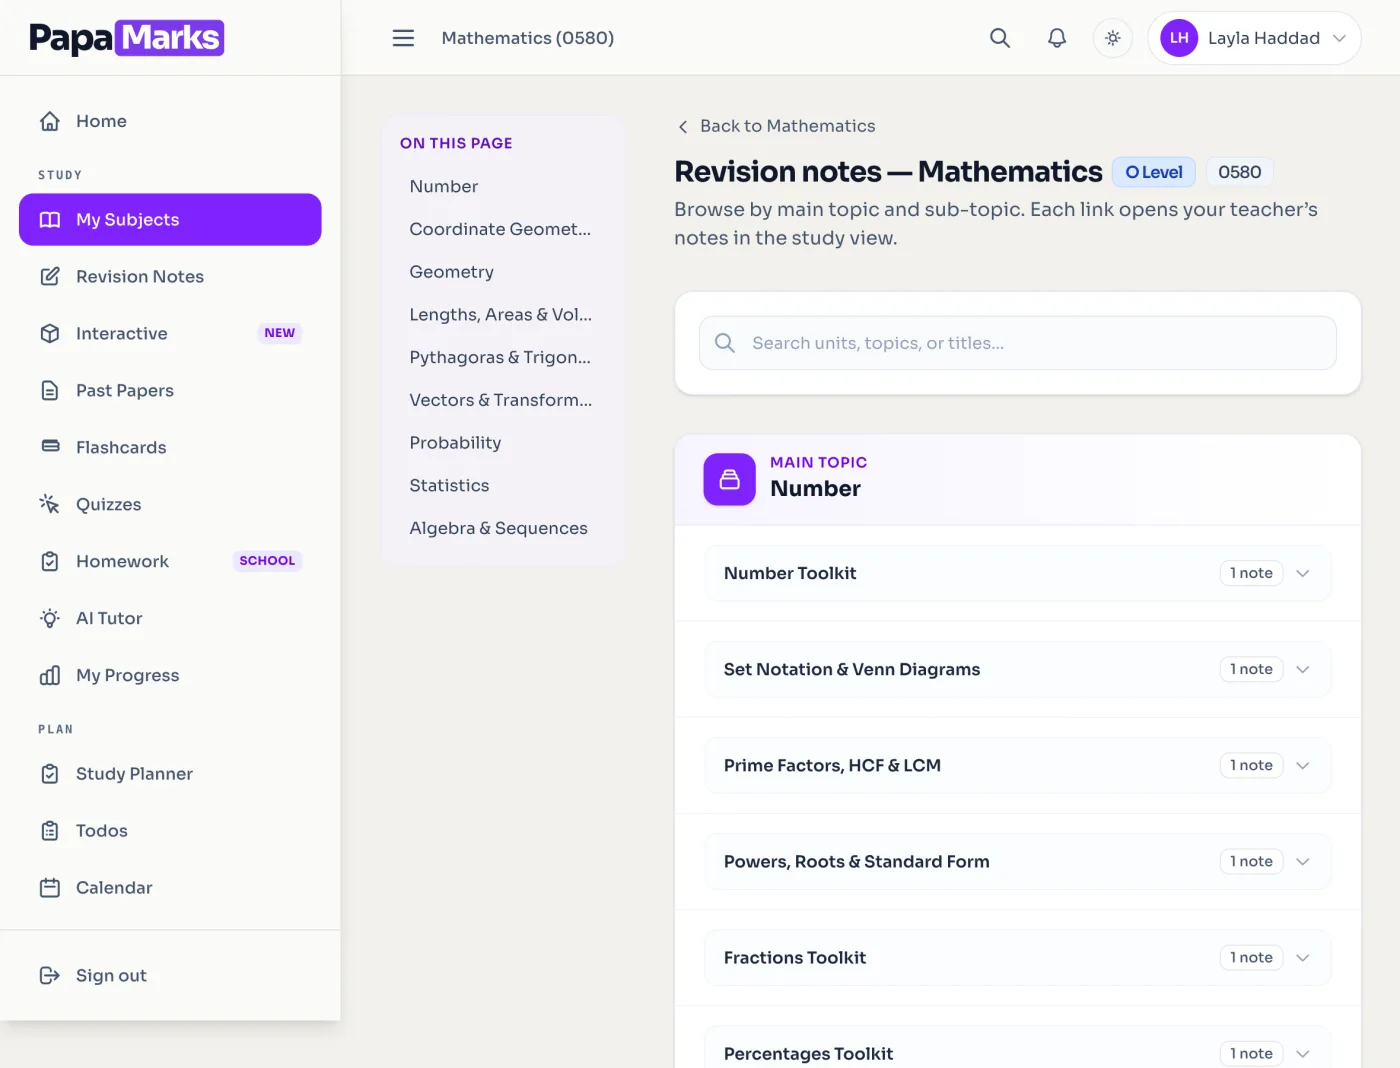Jump to Algebra & Sequences link
The width and height of the screenshot is (1400, 1068).
pyautogui.click(x=498, y=529)
